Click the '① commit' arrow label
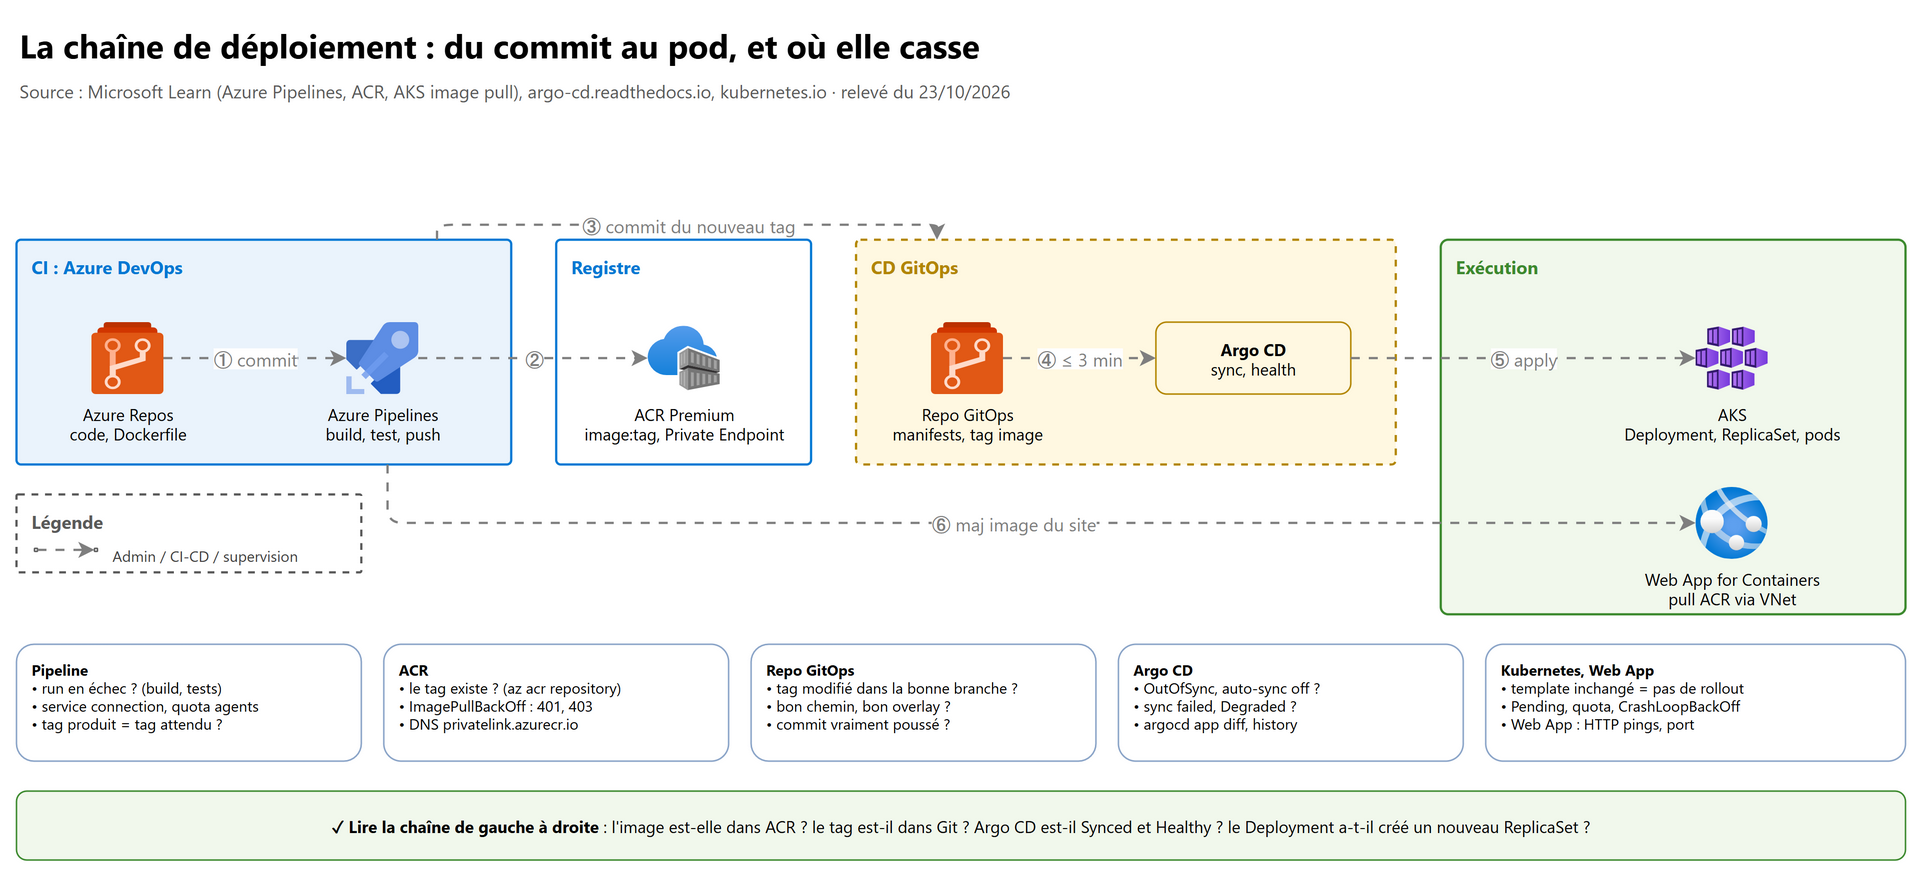 tap(256, 360)
